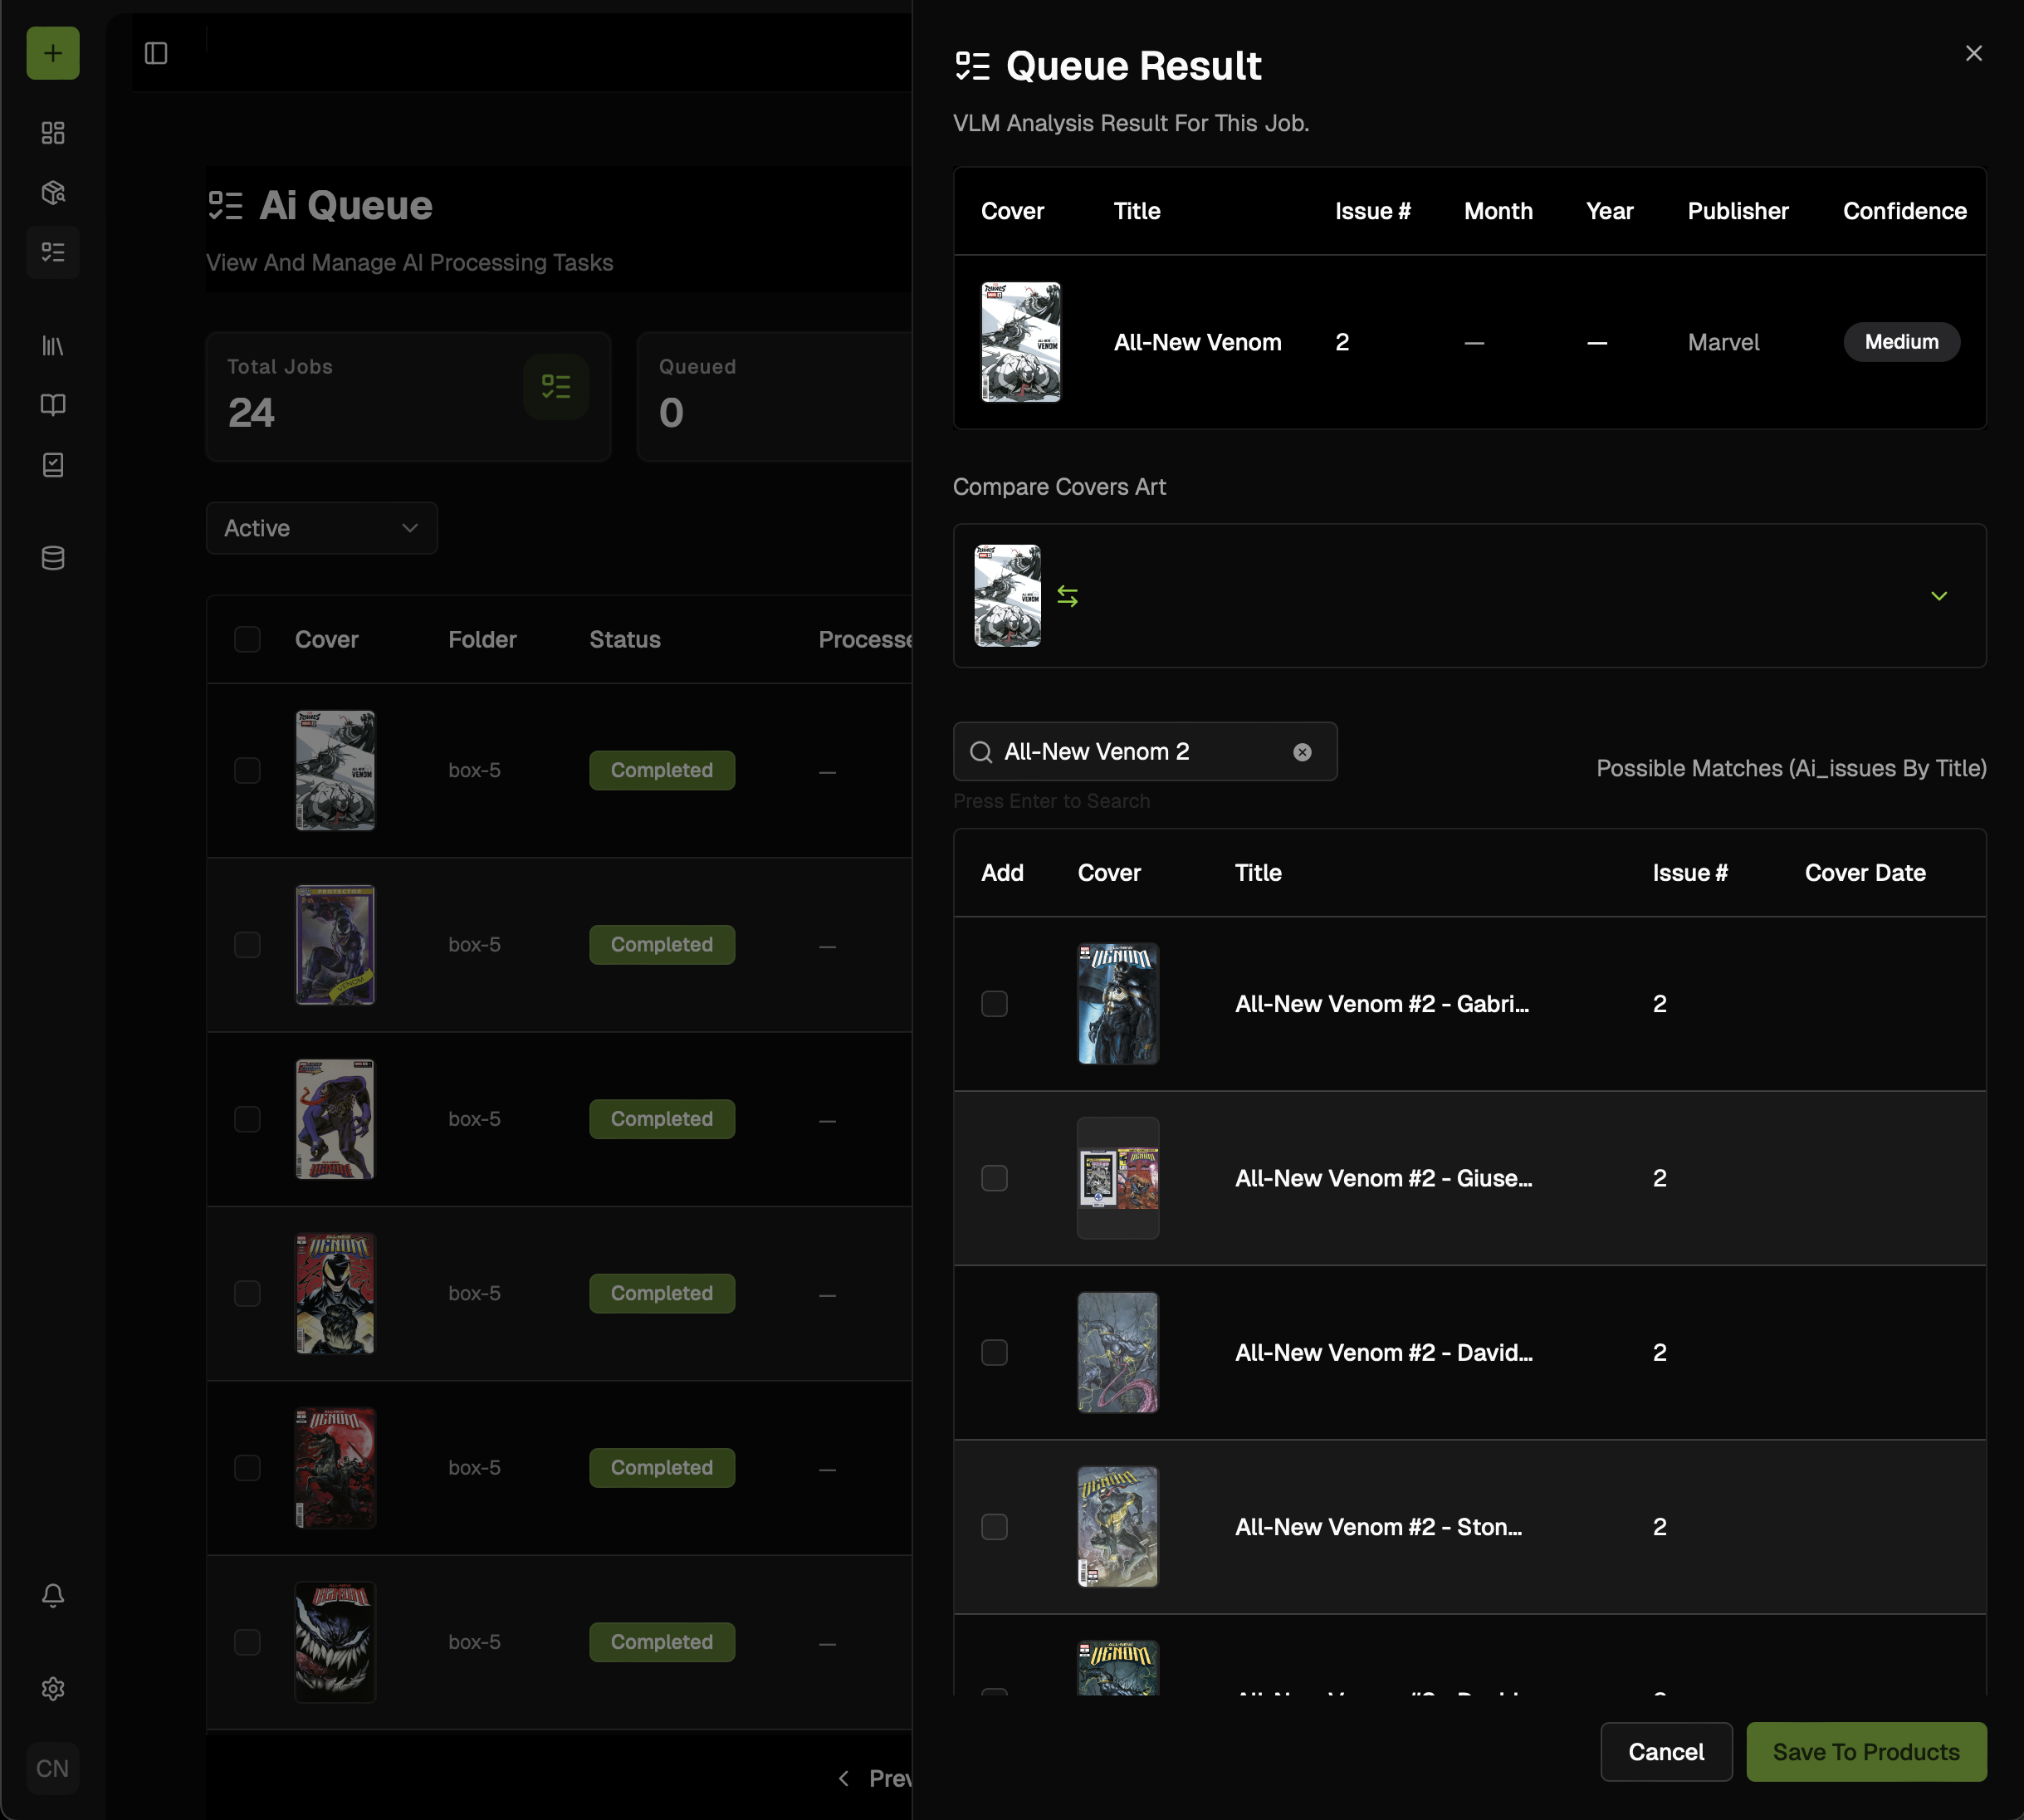
Task: Expand the Compare Covers Art chevron
Action: pos(1938,596)
